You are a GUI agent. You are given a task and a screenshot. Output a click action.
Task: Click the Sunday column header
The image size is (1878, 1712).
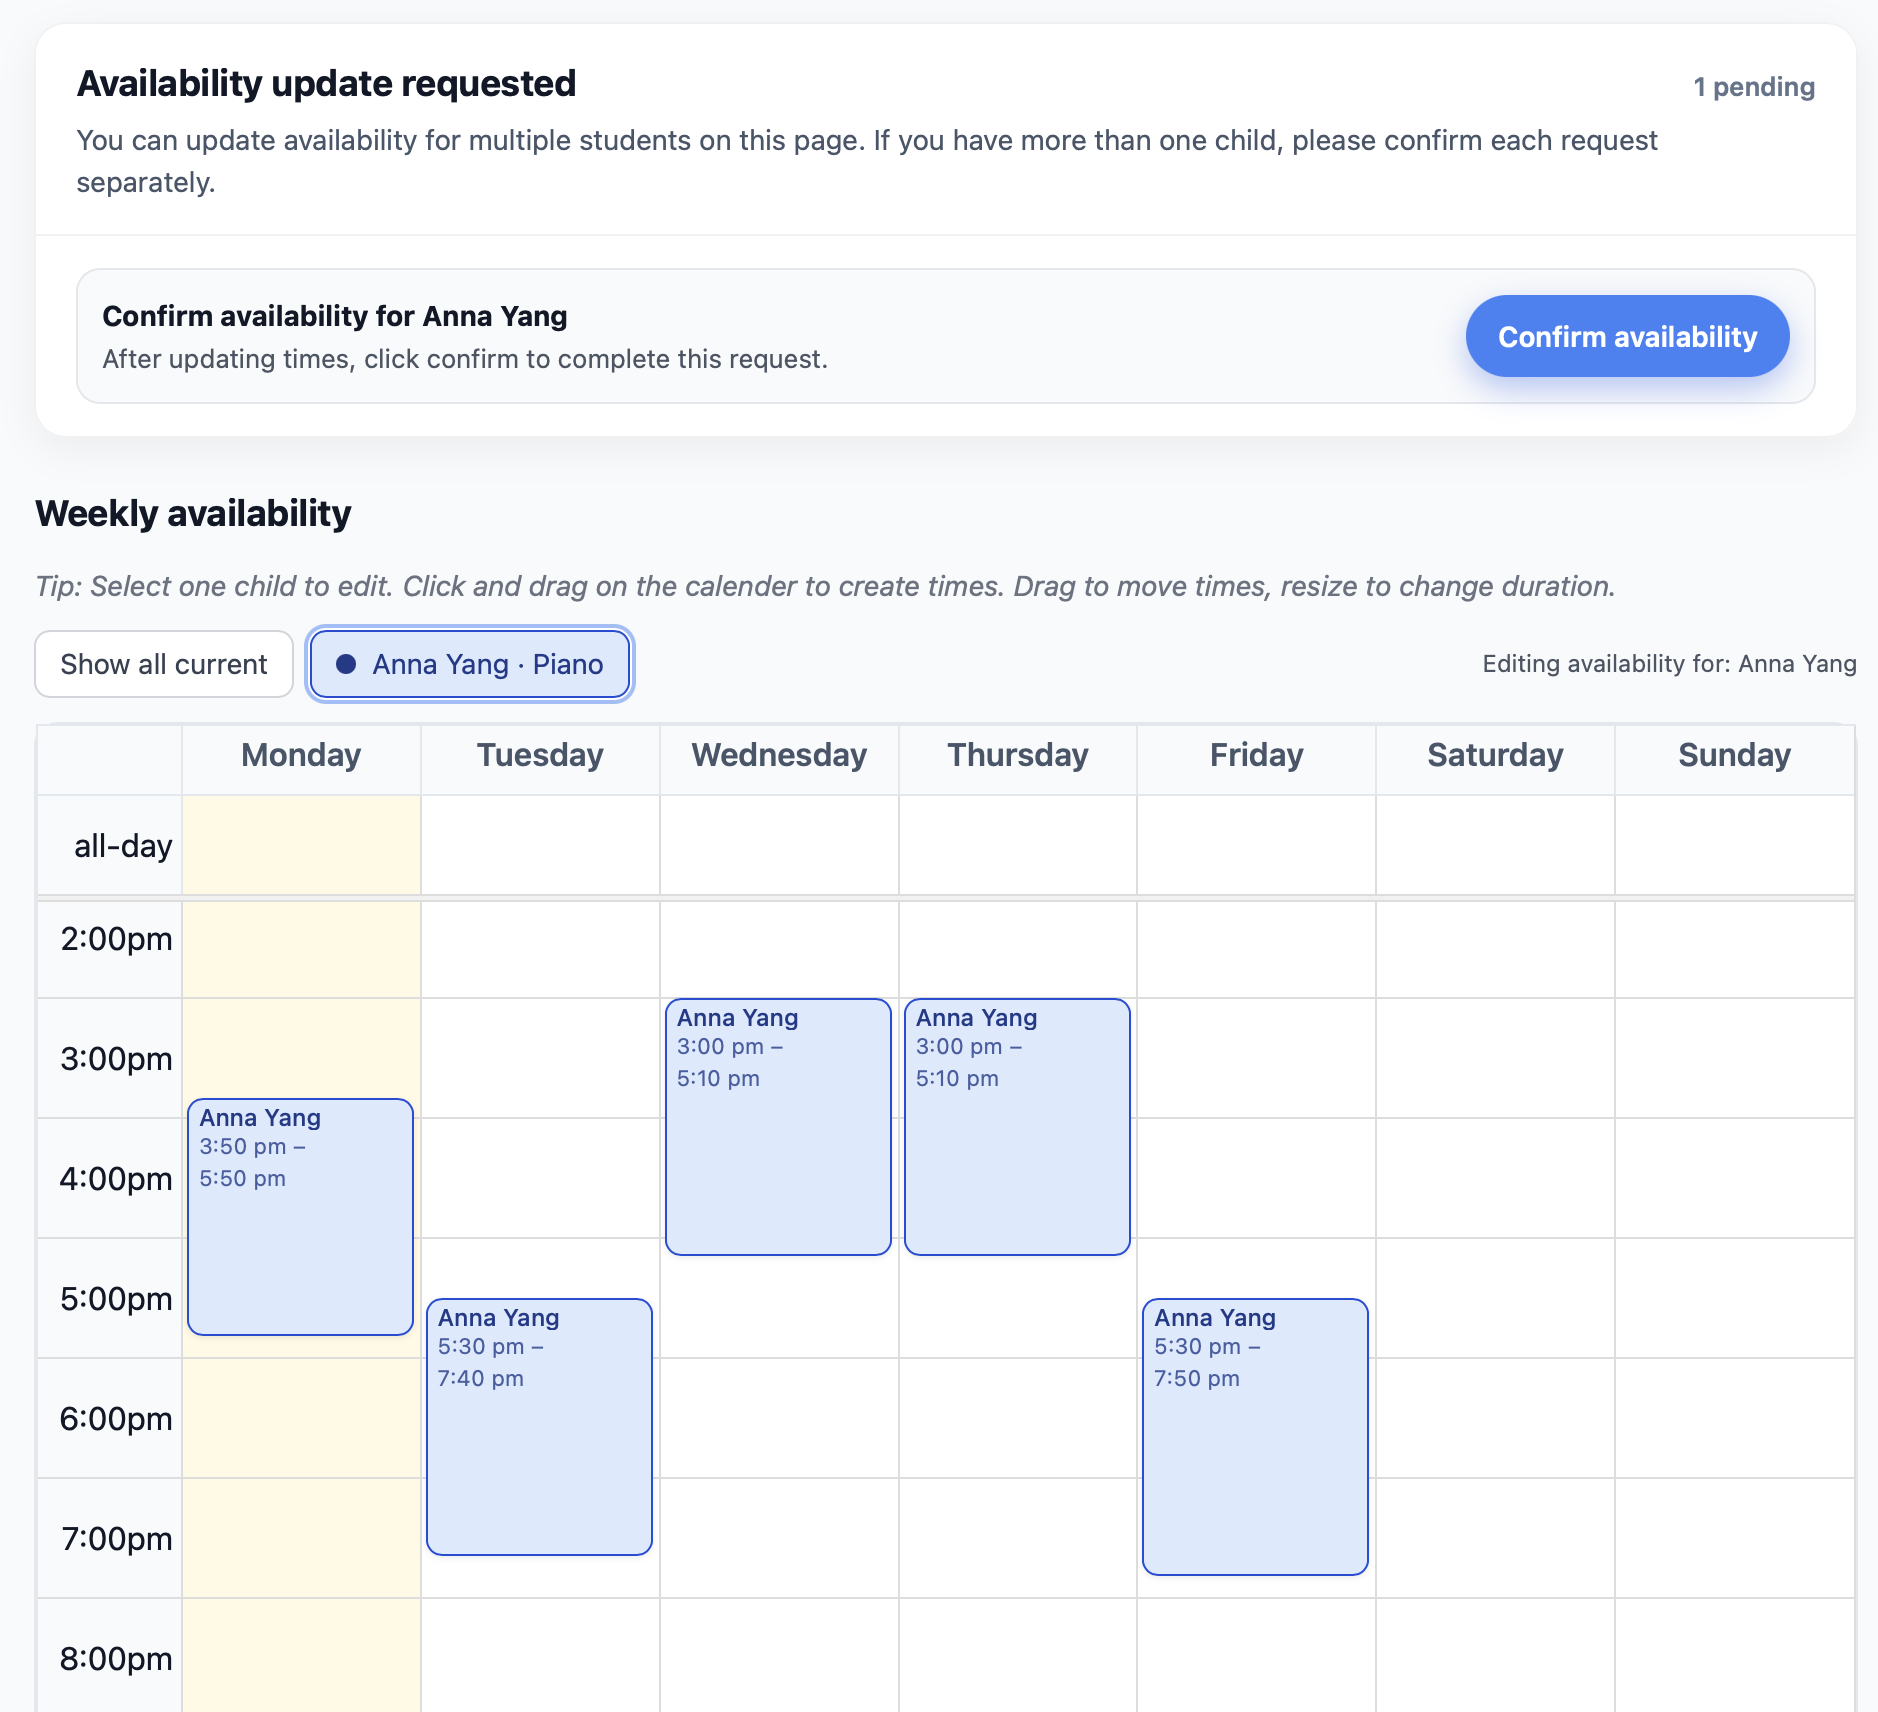click(1733, 756)
